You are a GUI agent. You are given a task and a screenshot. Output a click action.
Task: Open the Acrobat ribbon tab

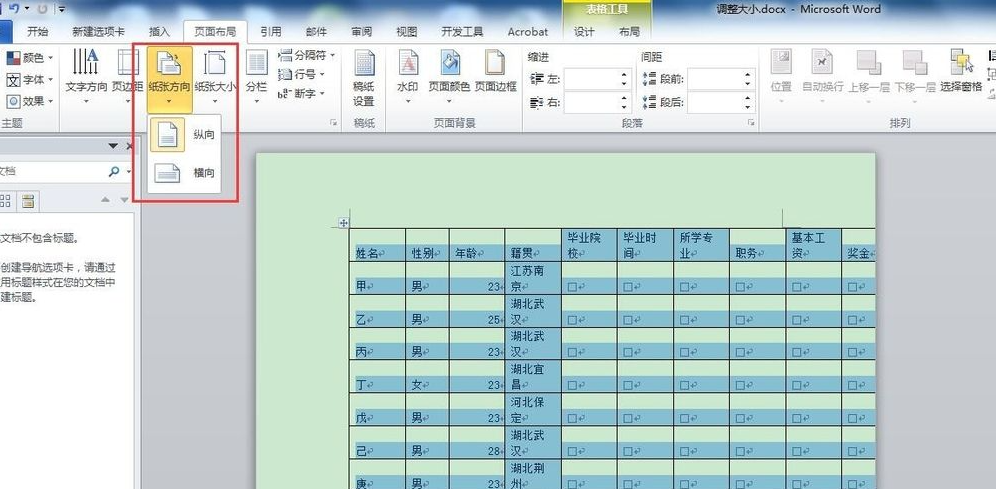pos(528,32)
